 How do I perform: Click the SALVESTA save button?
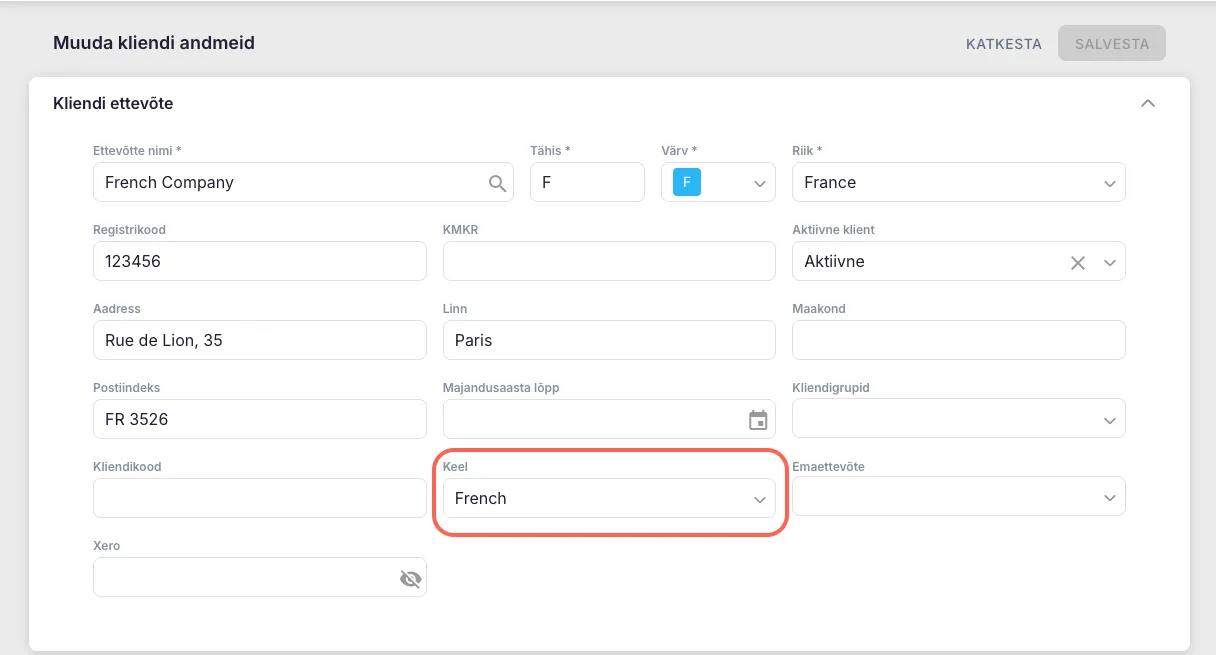pos(1111,44)
